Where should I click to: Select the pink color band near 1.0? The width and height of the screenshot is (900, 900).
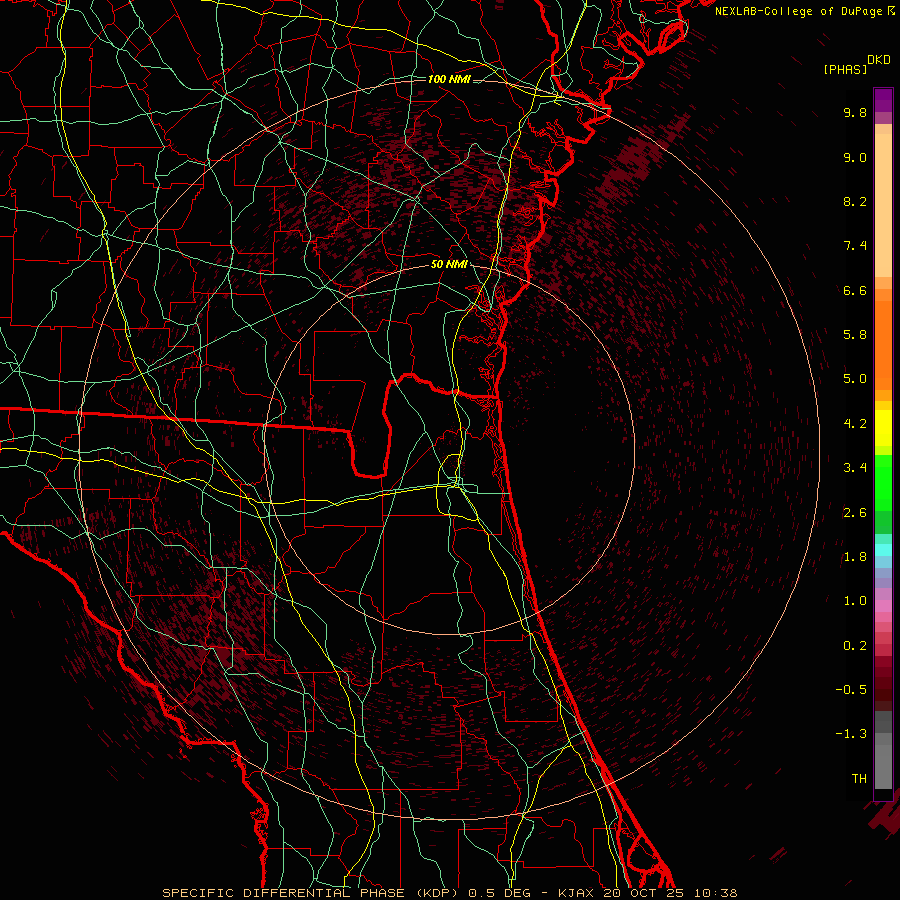pyautogui.click(x=883, y=601)
